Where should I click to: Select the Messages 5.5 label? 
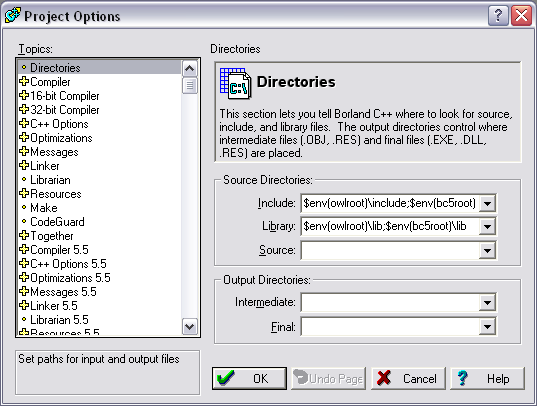63,292
